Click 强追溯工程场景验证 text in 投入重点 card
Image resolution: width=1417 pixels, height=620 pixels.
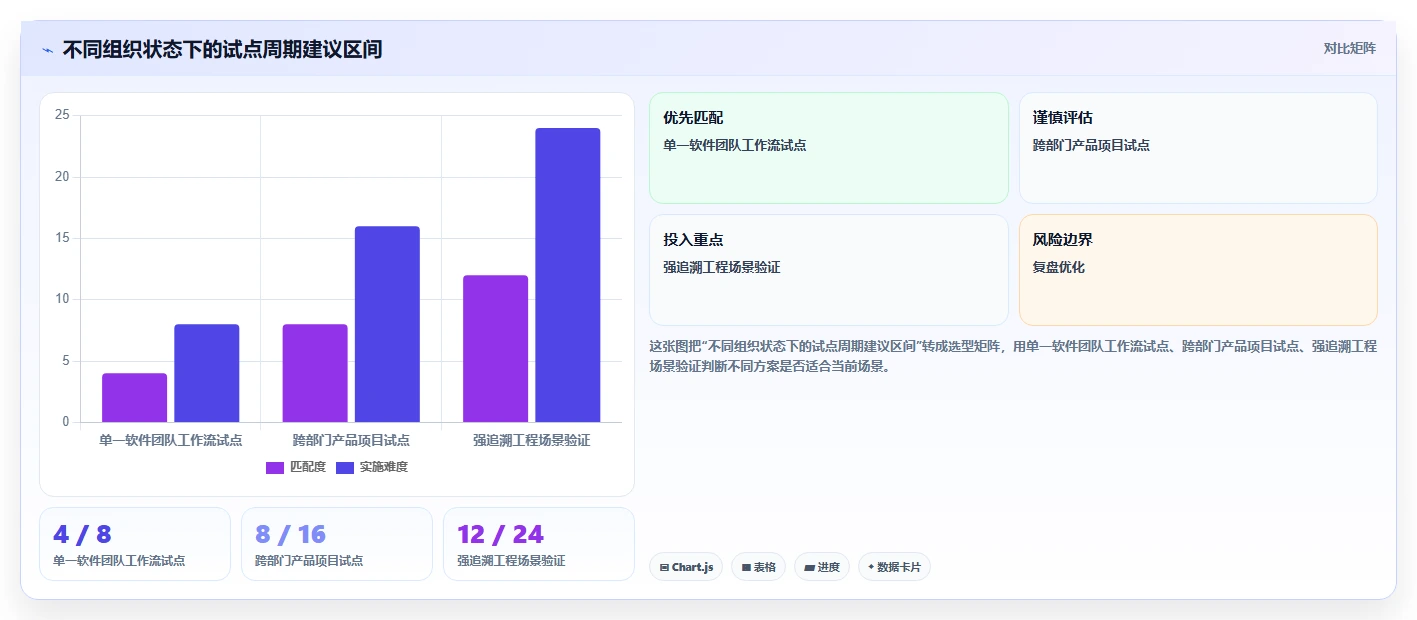point(721,268)
